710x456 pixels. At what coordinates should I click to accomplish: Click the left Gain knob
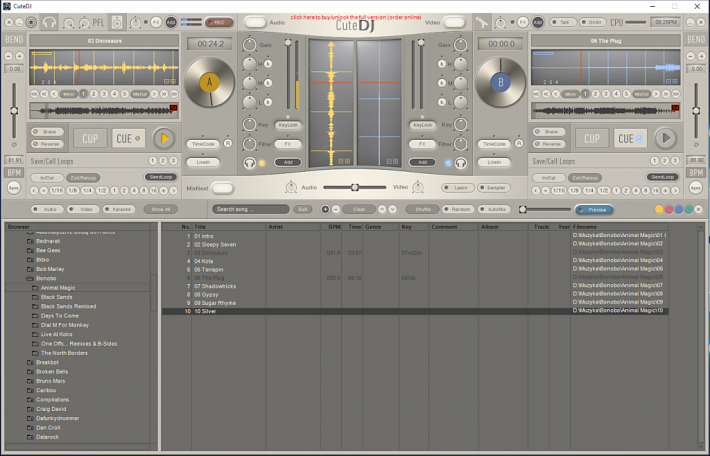tap(249, 44)
